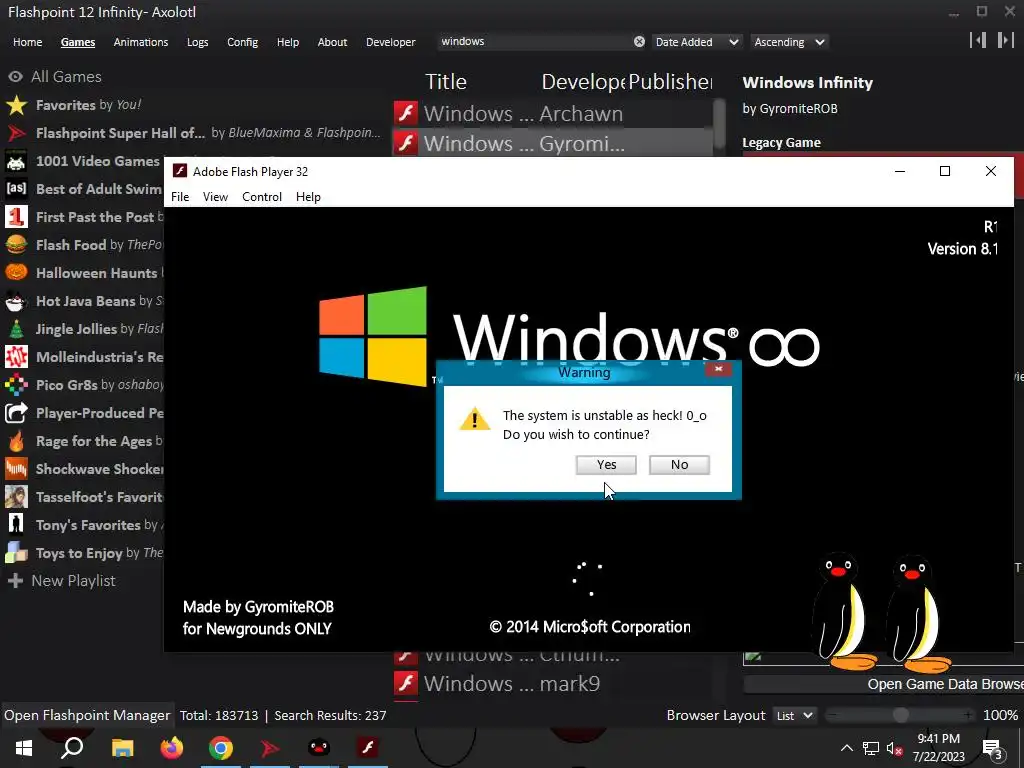Open the Developer tab

pyautogui.click(x=391, y=42)
